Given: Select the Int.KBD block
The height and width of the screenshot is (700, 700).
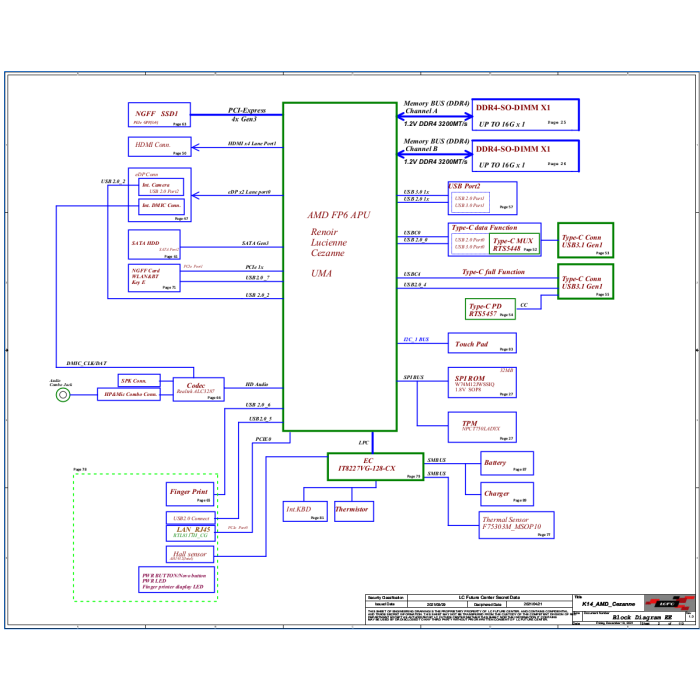Looking at the screenshot, I should [x=305, y=511].
